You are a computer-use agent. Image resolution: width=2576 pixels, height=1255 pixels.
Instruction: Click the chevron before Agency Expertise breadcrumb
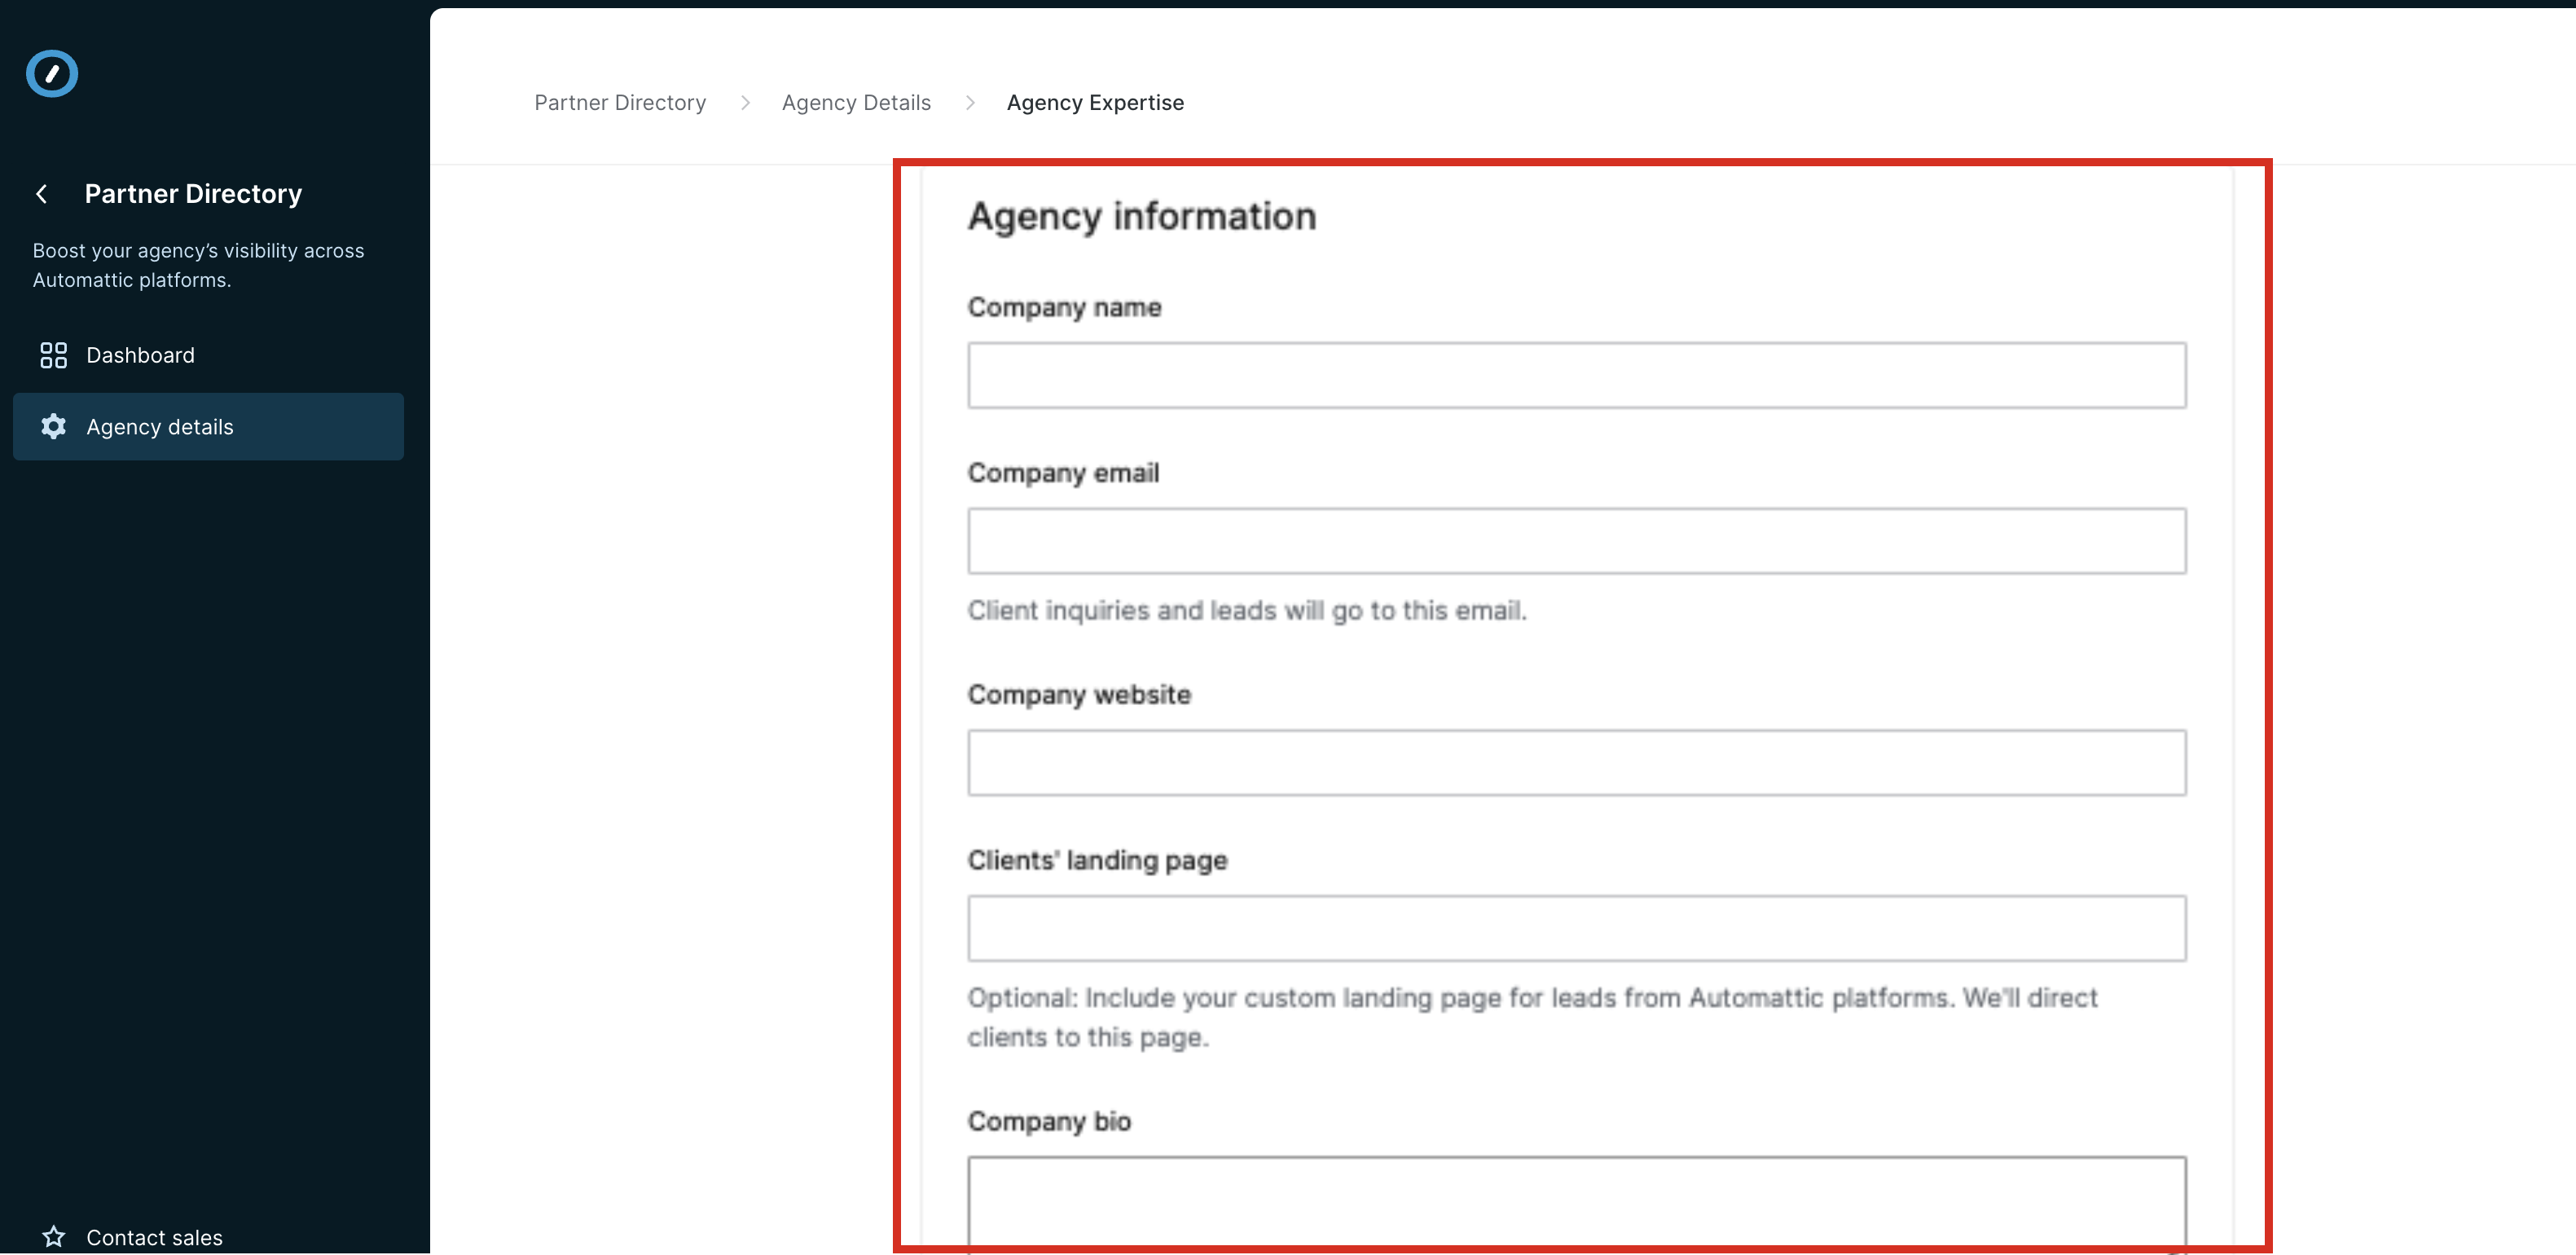(x=970, y=103)
